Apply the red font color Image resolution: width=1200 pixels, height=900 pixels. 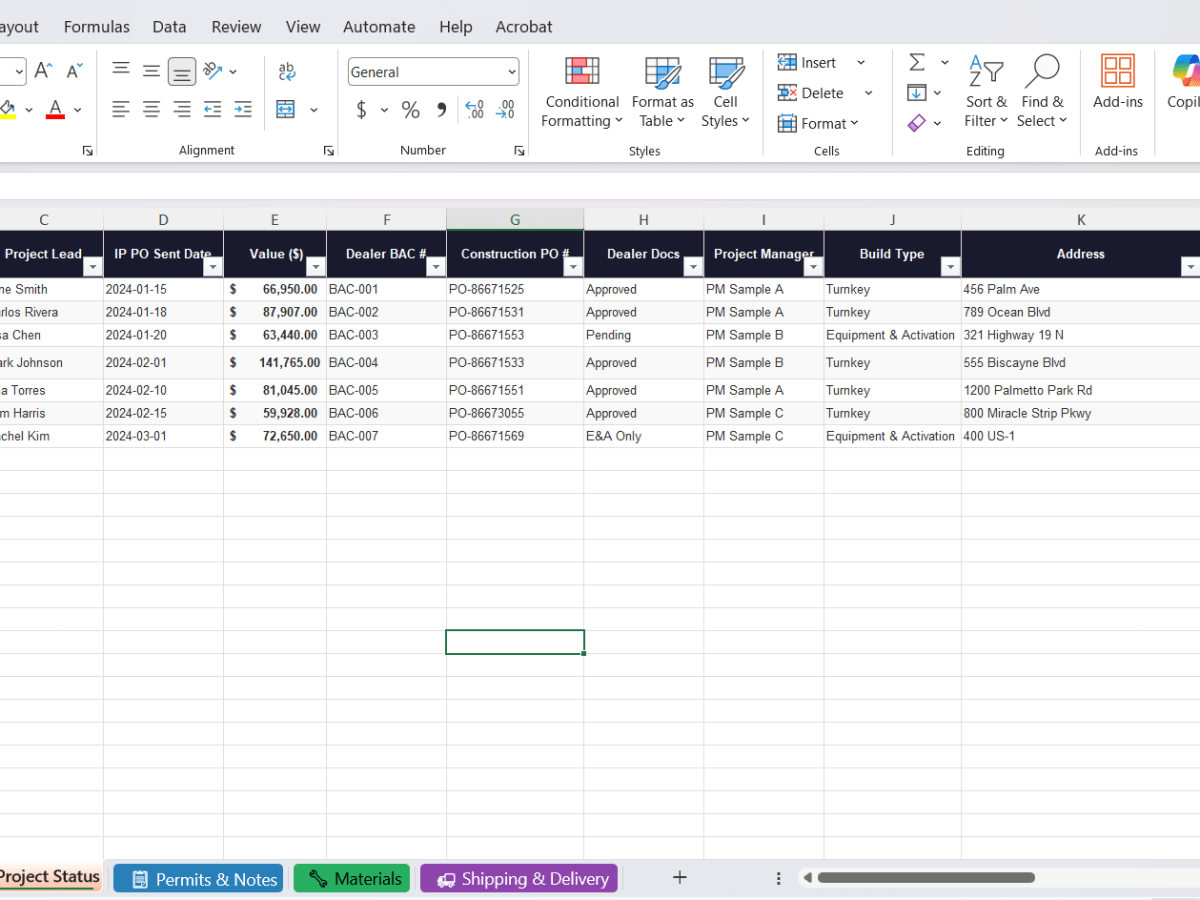55,109
